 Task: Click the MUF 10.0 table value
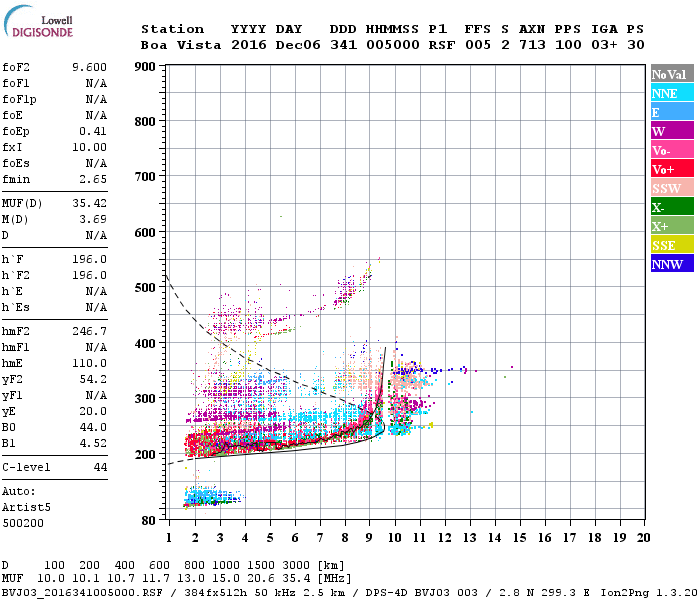(51, 579)
